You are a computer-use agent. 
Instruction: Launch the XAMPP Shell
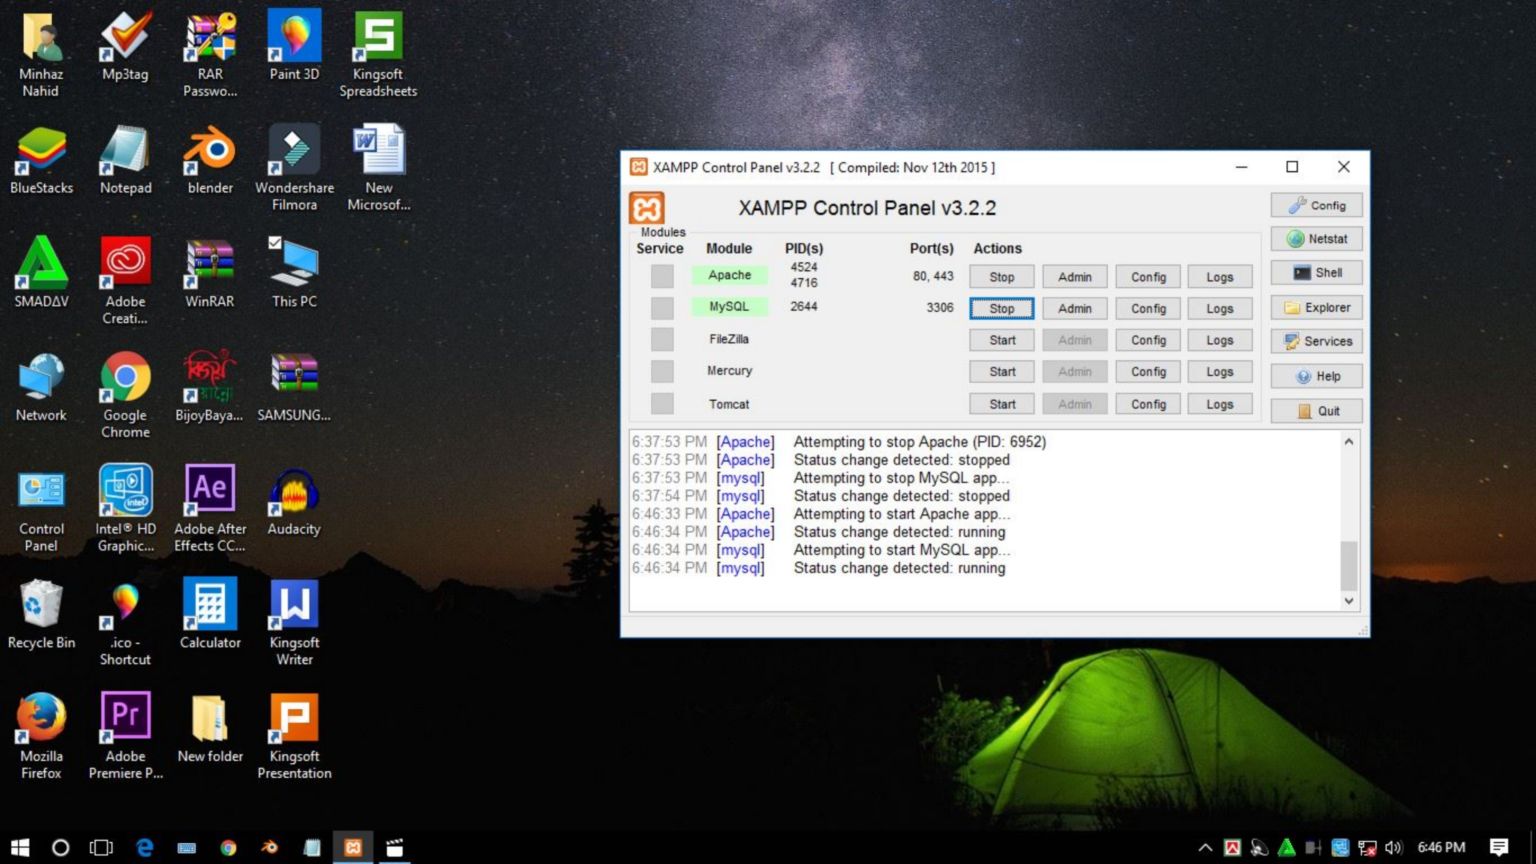1316,273
